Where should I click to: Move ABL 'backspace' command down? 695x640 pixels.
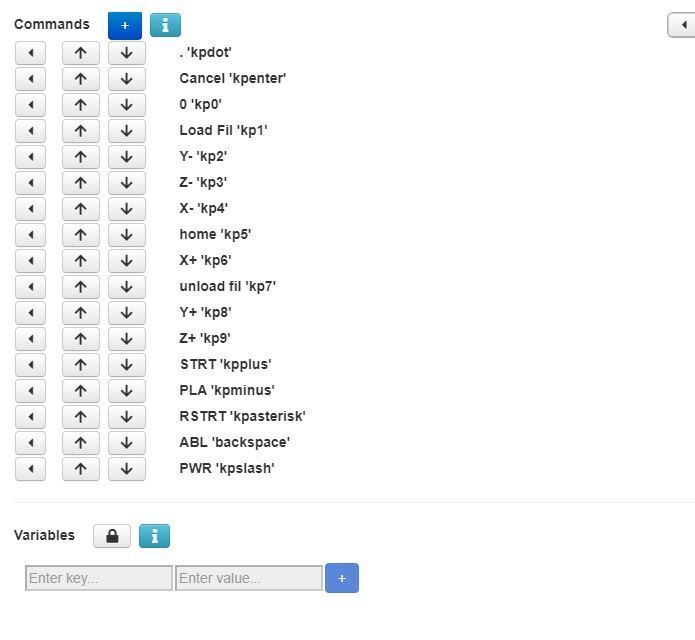pyautogui.click(x=126, y=442)
